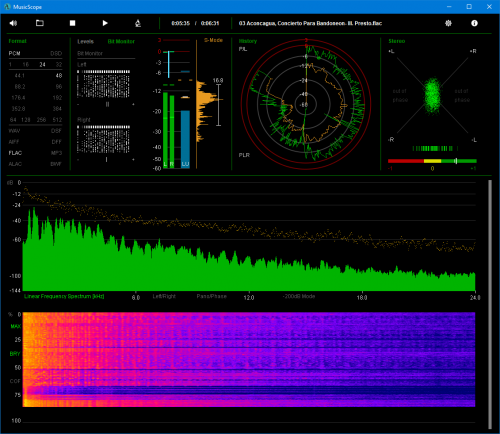Switch to the Levels tab
The width and height of the screenshot is (500, 434).
click(x=85, y=41)
